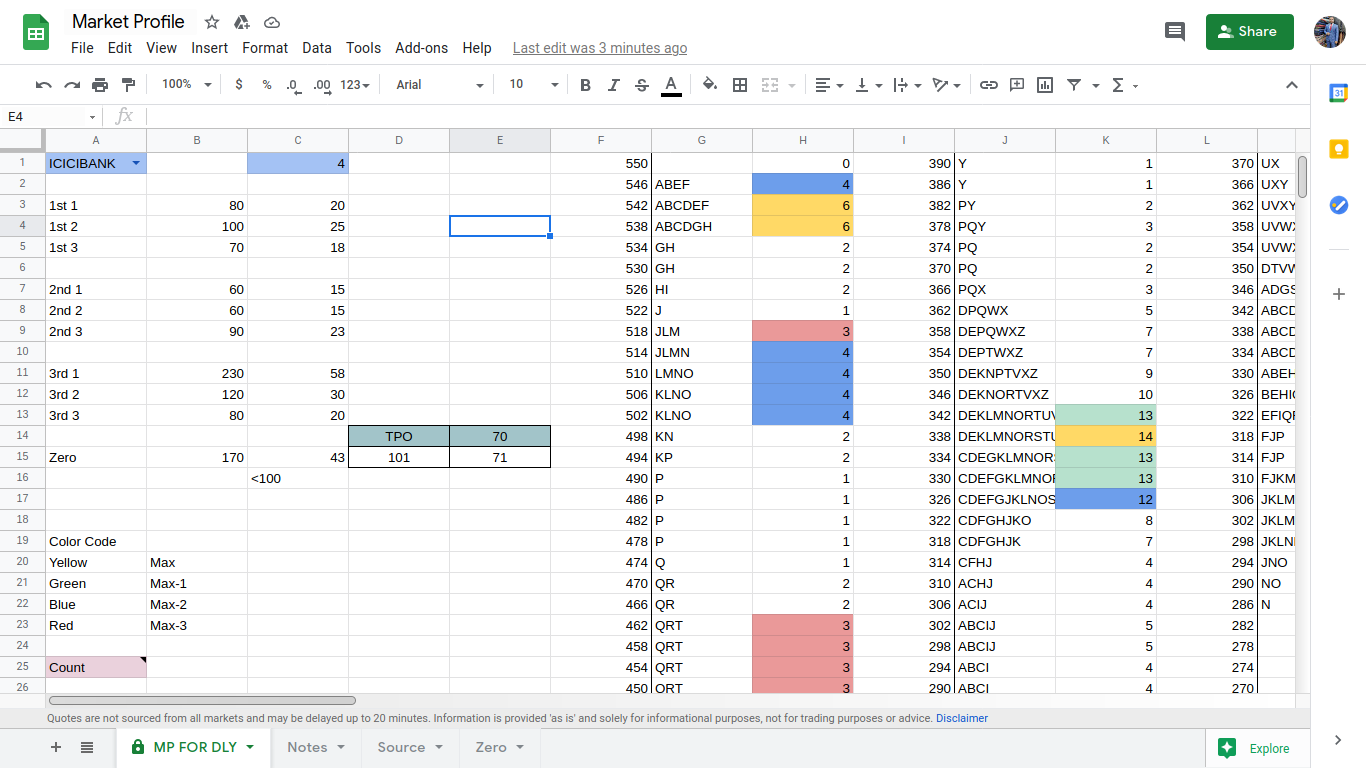1366x768 pixels.
Task: Open the Borders tool
Action: click(740, 85)
